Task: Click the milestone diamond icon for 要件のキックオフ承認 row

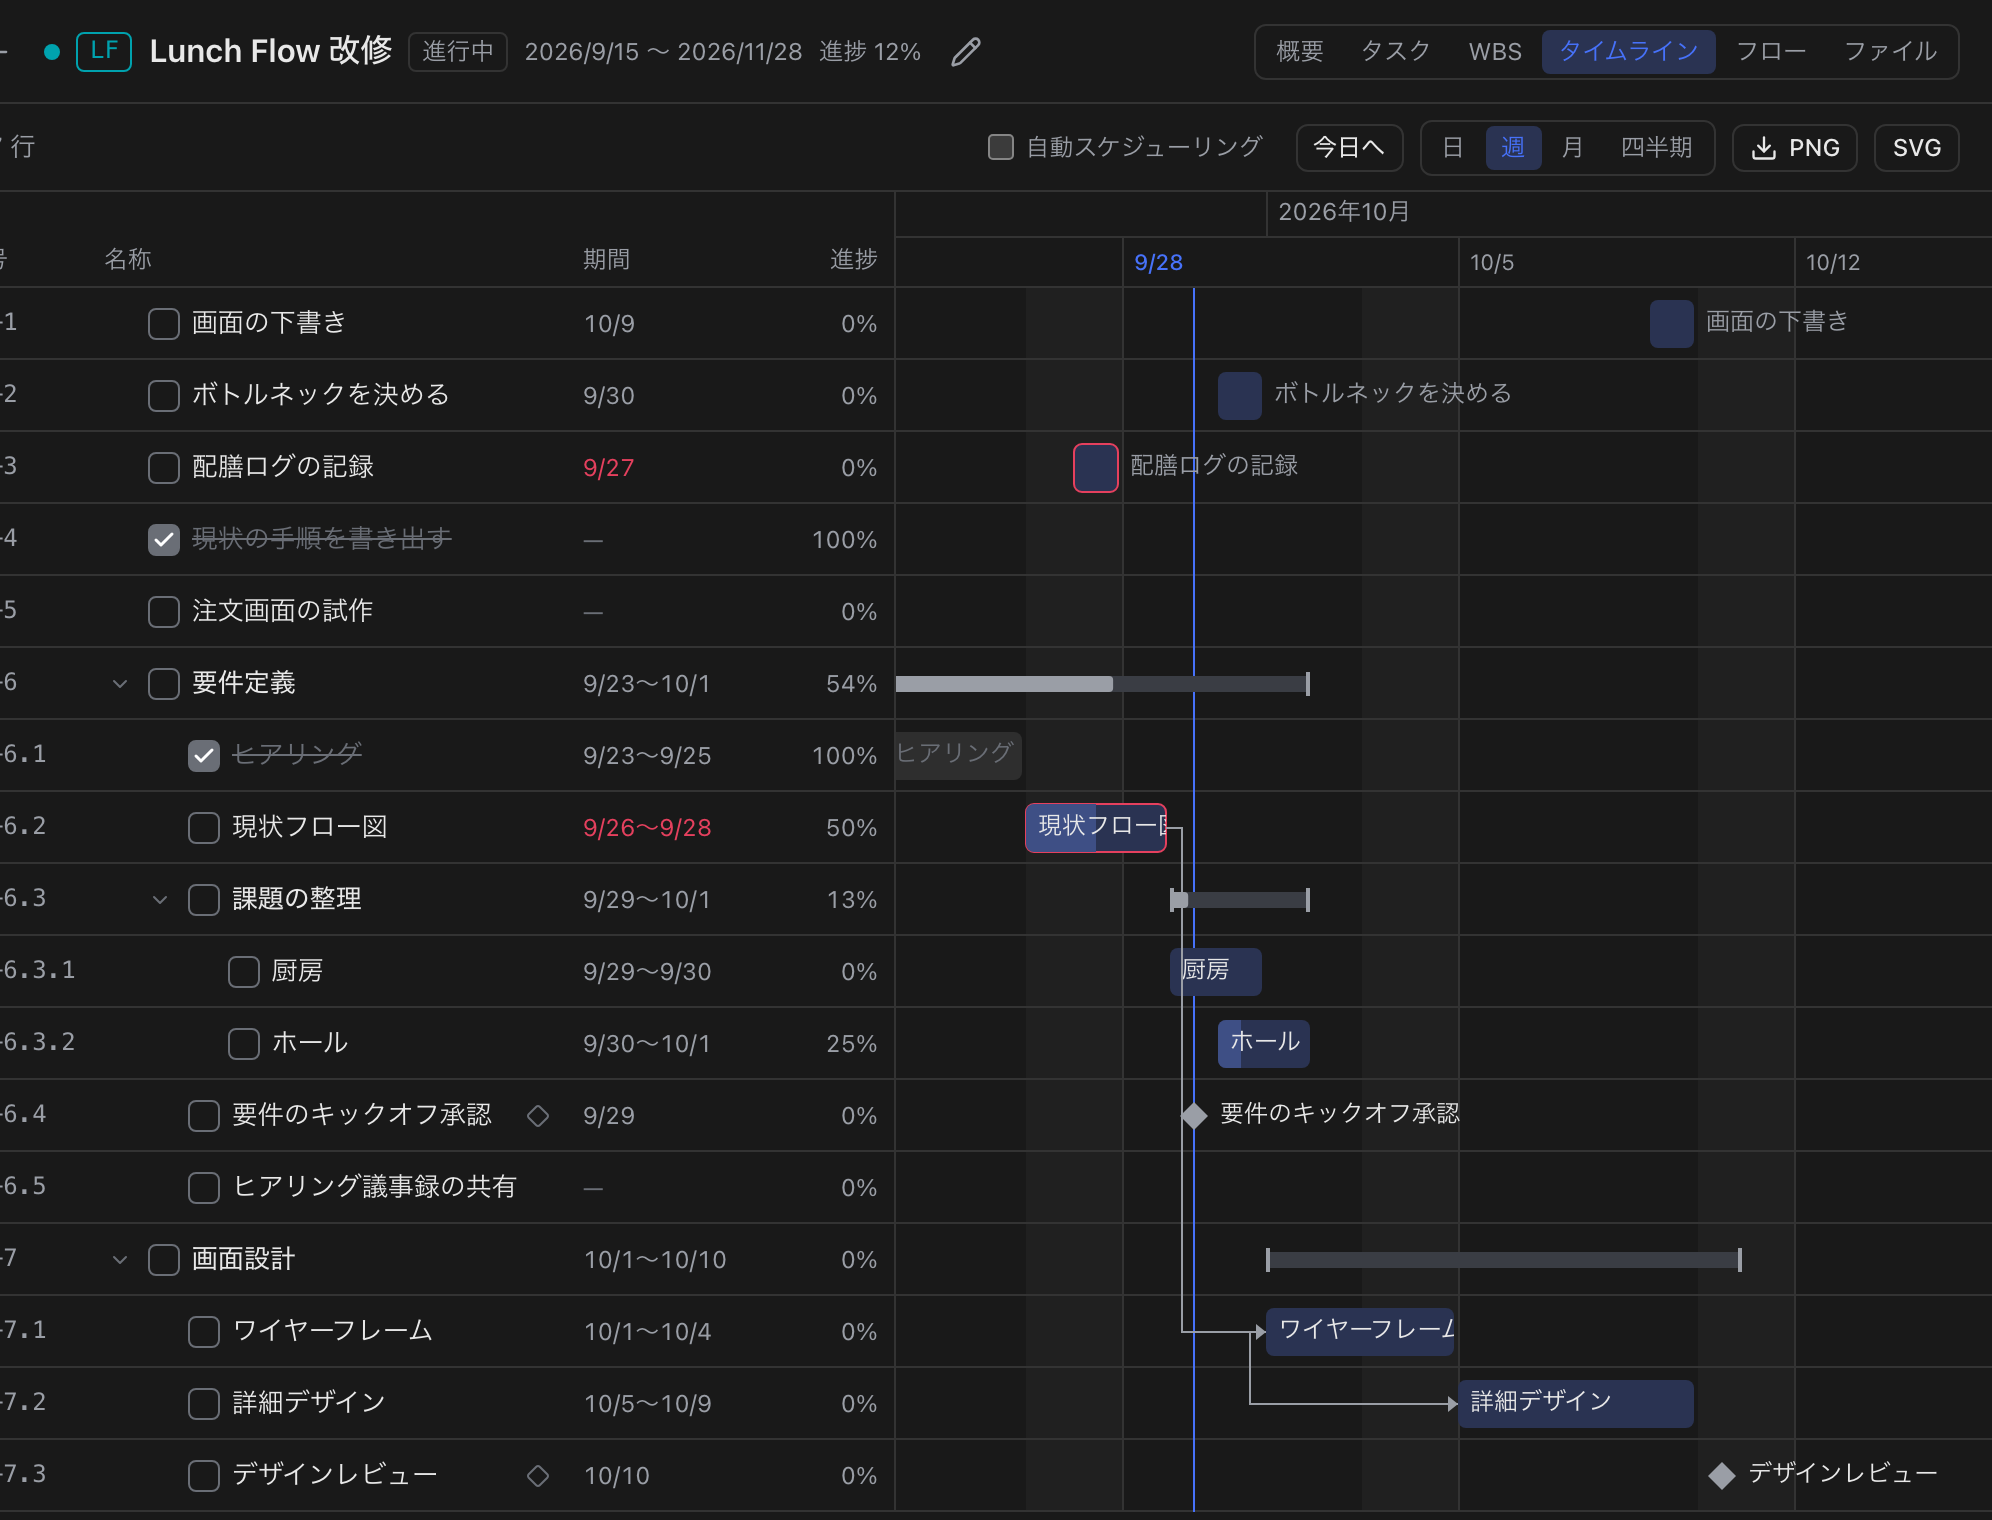Action: click(538, 1115)
